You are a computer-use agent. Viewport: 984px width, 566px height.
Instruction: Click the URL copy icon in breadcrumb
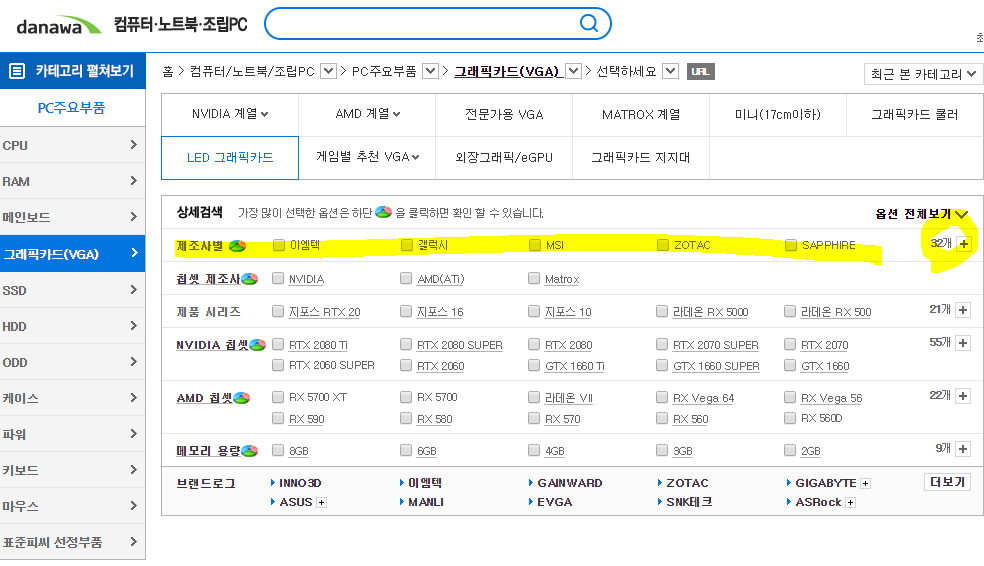click(x=701, y=71)
